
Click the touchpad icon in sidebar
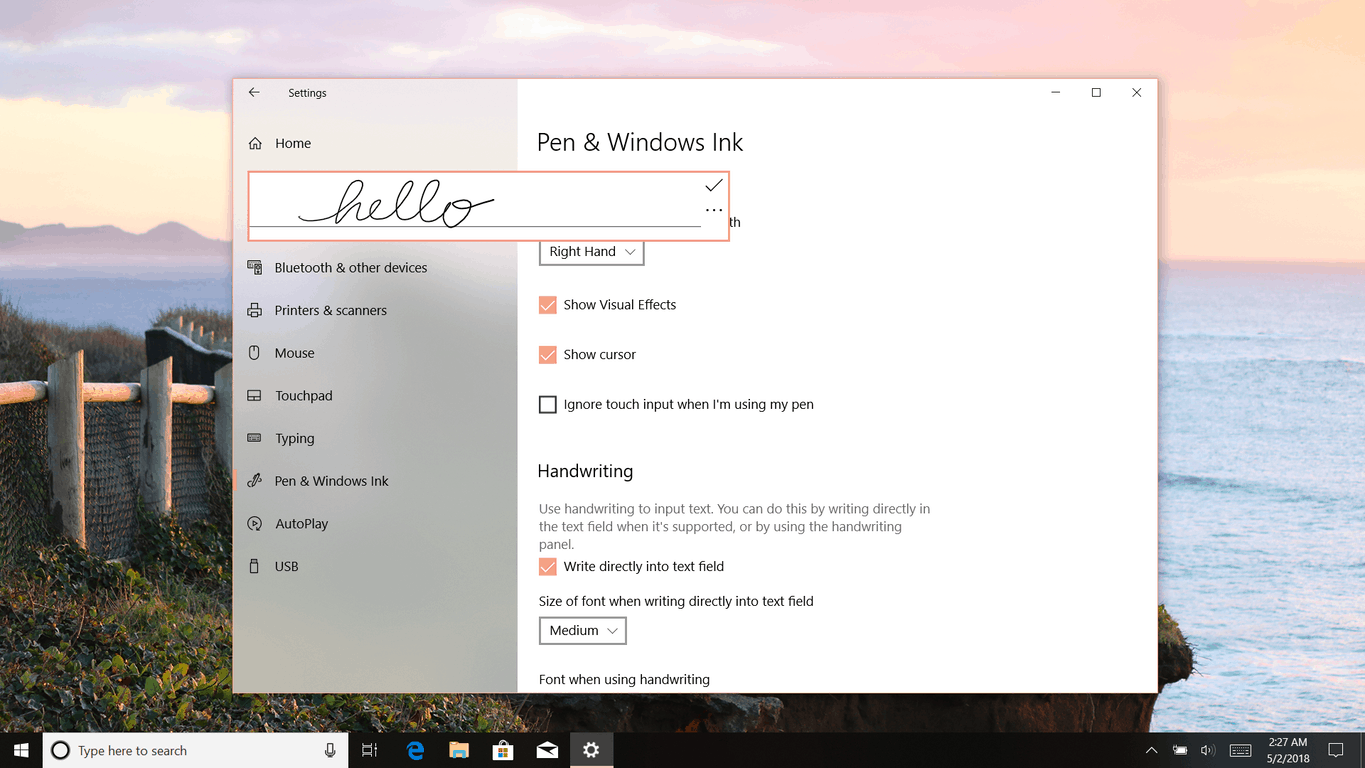coord(255,396)
